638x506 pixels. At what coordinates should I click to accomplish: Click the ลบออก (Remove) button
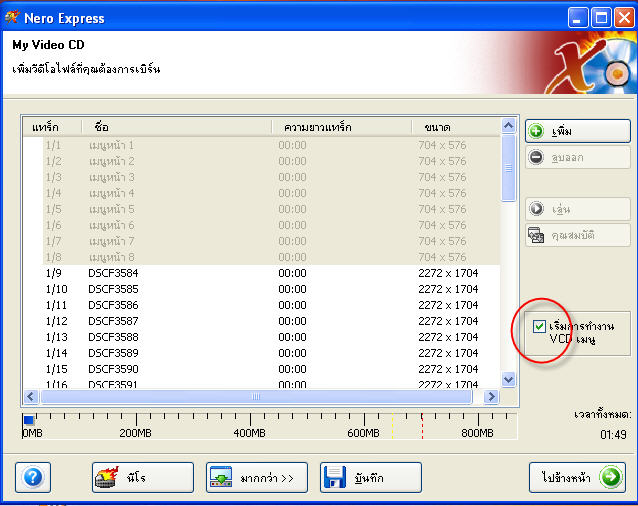pos(578,157)
